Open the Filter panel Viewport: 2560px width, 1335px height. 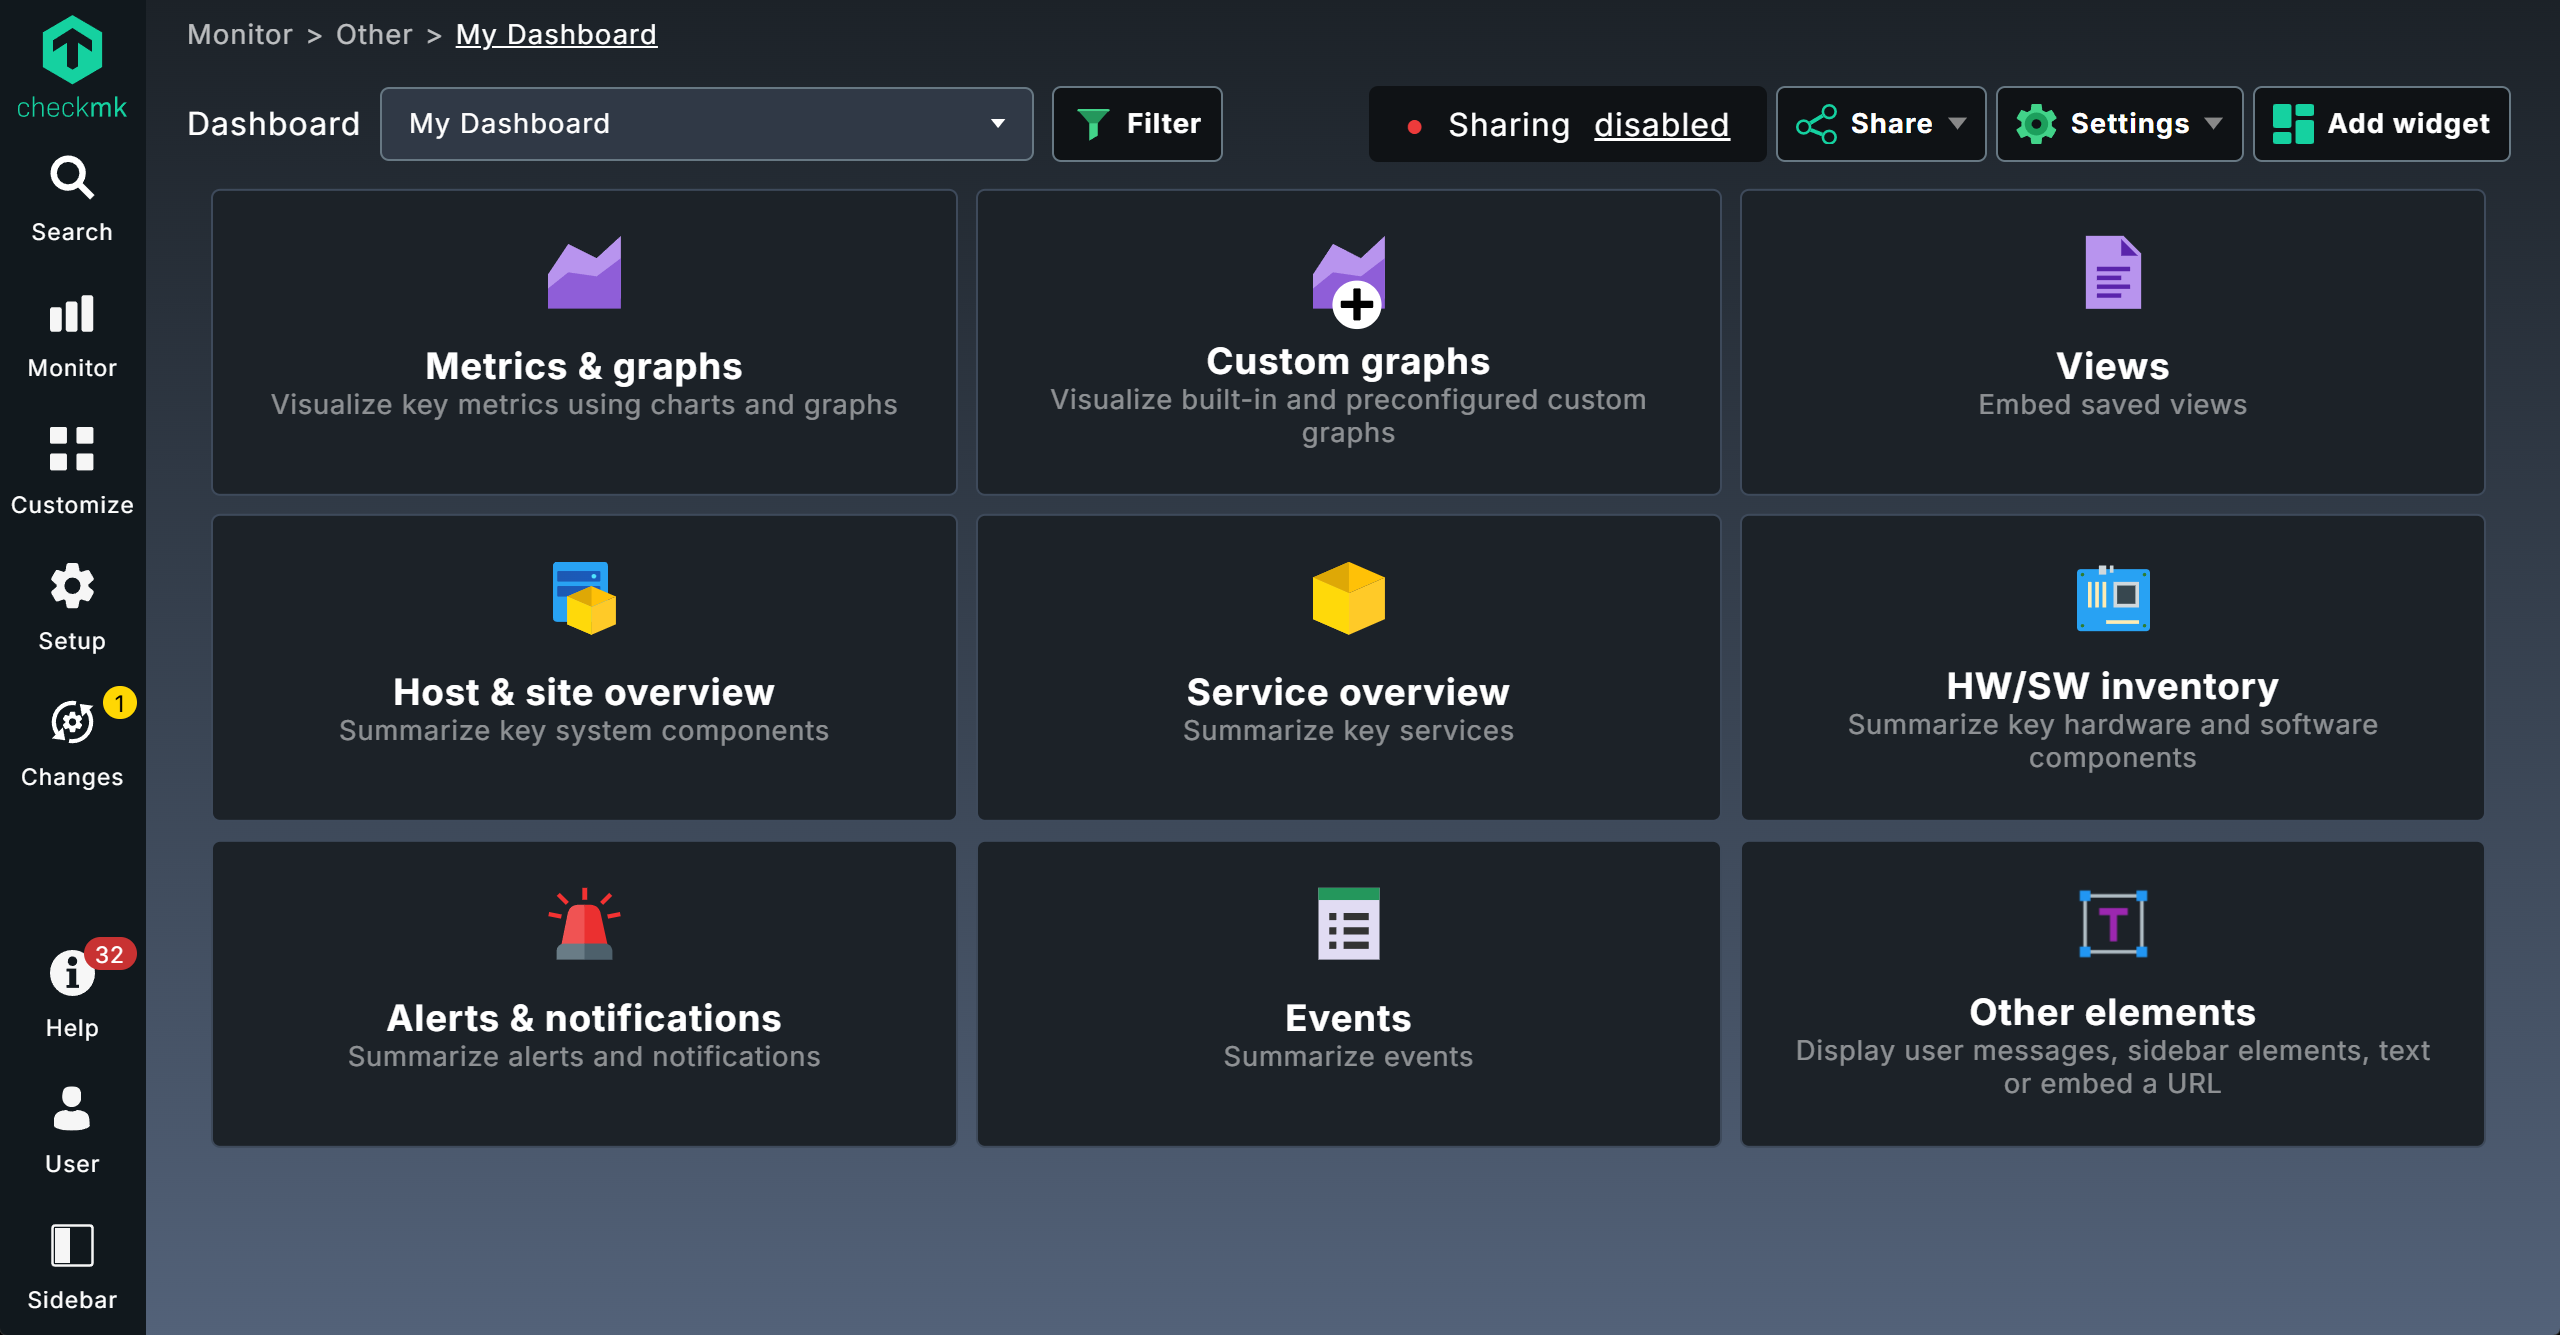pos(1136,124)
